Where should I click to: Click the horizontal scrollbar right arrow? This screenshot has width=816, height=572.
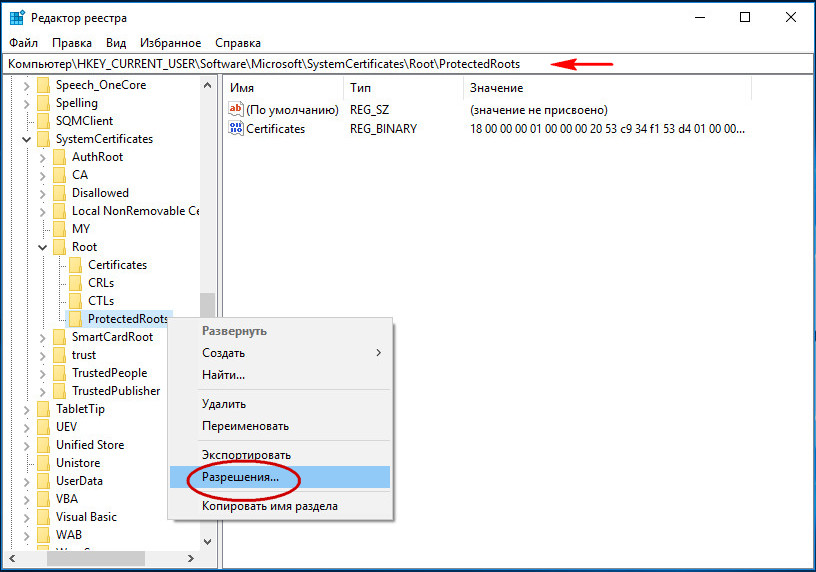tap(191, 558)
